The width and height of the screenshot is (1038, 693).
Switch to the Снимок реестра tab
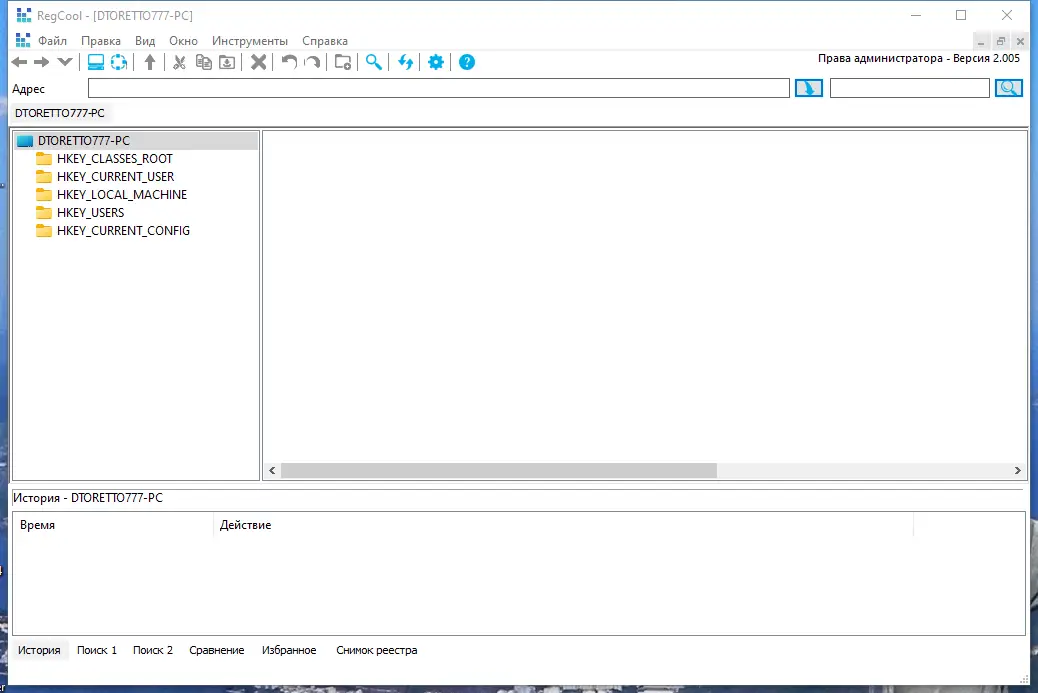coord(377,650)
